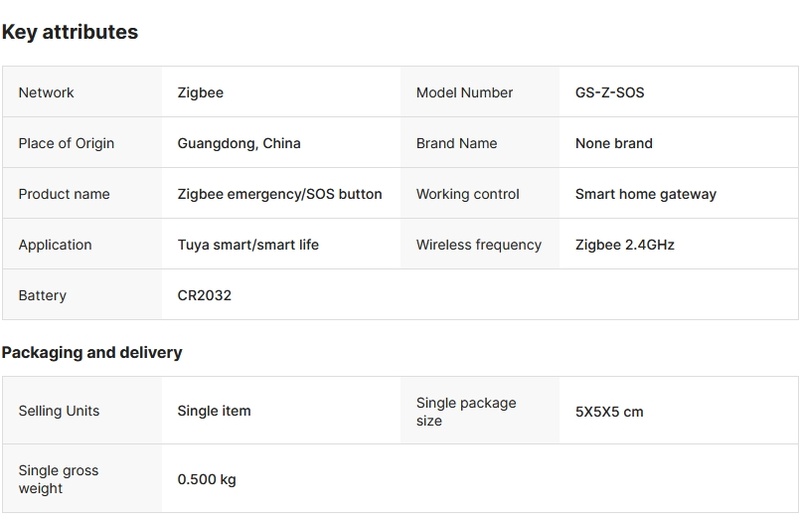Click the Single gross weight label
The image size is (800, 523).
pos(59,479)
